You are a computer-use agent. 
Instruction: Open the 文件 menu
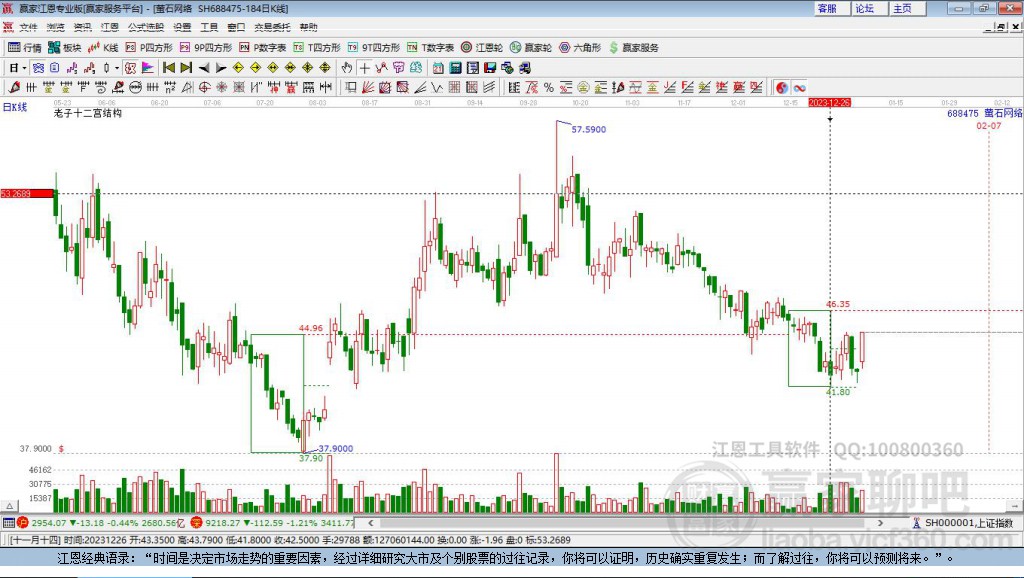tap(28, 27)
